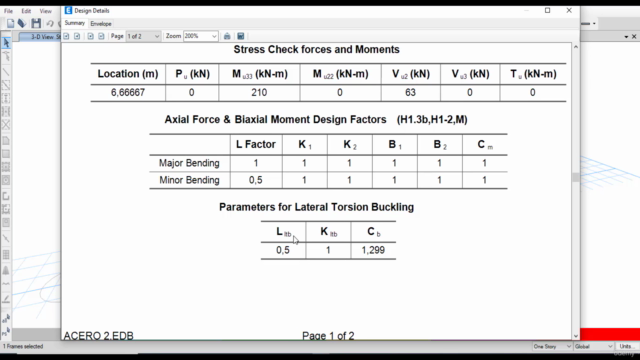Switch to the Envelope tab
This screenshot has height=360, width=640.
click(x=101, y=24)
